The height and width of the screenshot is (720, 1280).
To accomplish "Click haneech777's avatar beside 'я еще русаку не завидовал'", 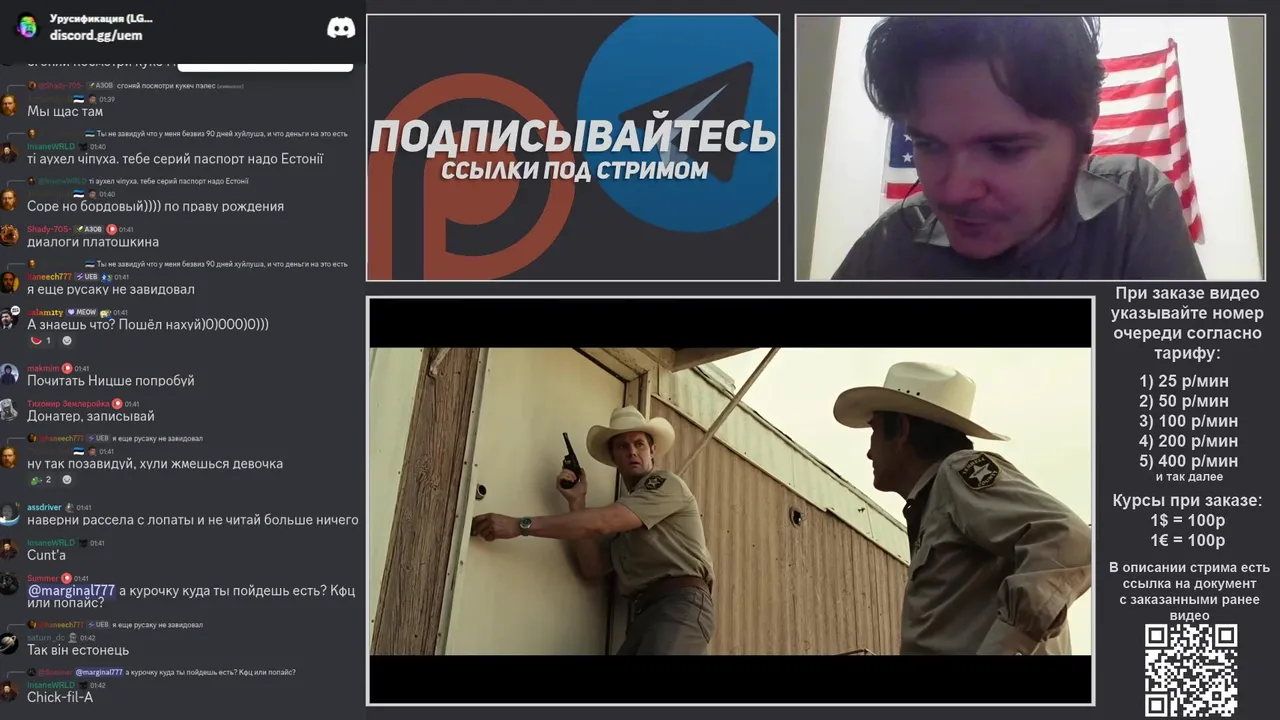I will click(x=9, y=283).
